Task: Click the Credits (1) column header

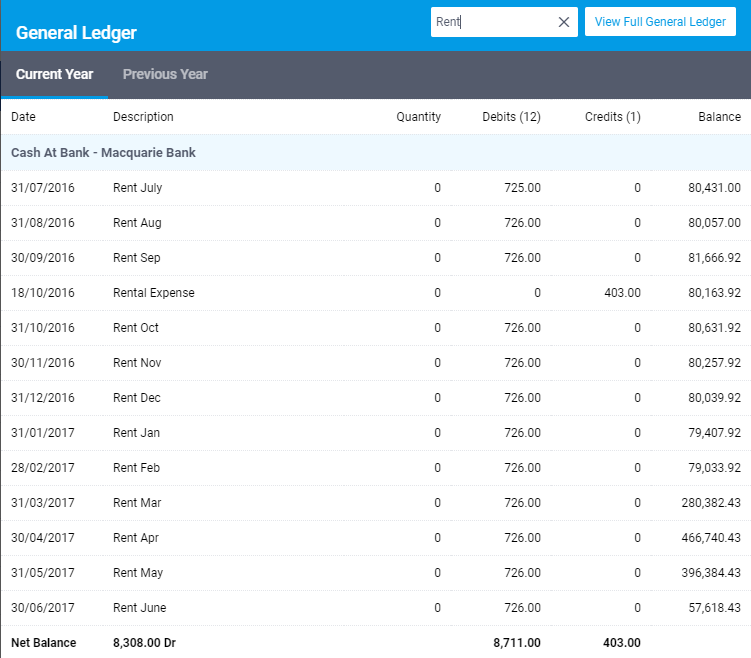Action: (x=613, y=117)
